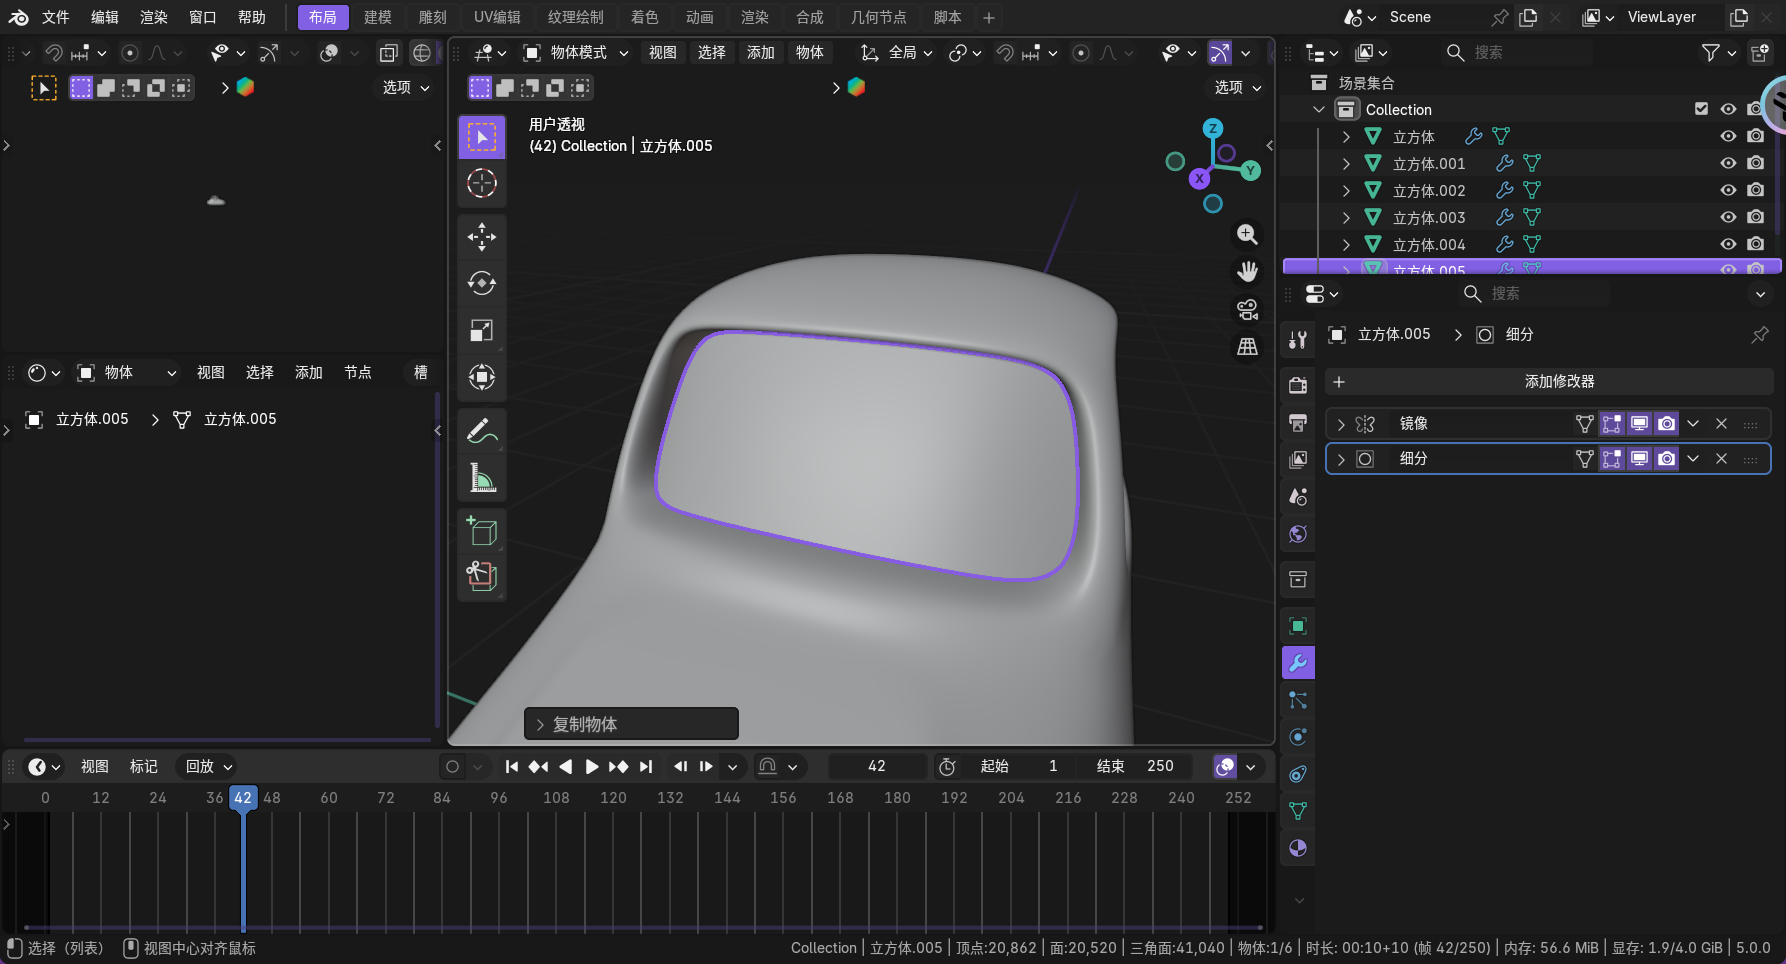
Task: Choose the Annotate pencil tool
Action: click(x=481, y=431)
